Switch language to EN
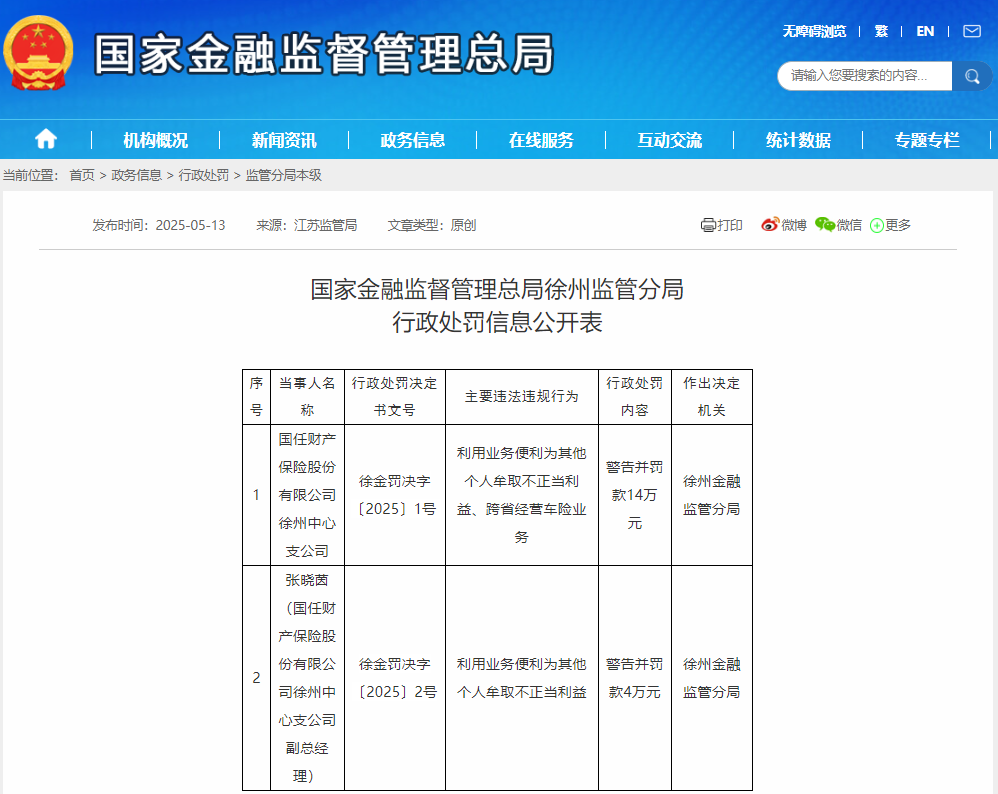The width and height of the screenshot is (998, 794). tap(925, 31)
